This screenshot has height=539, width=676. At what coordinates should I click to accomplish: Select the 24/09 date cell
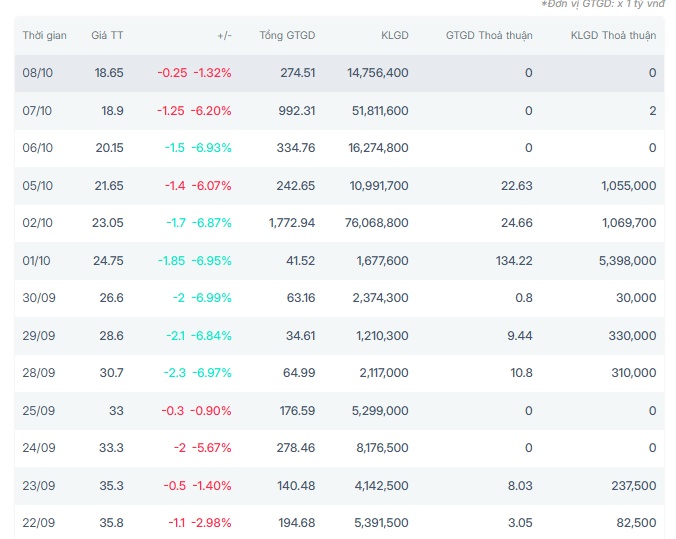tap(39, 448)
